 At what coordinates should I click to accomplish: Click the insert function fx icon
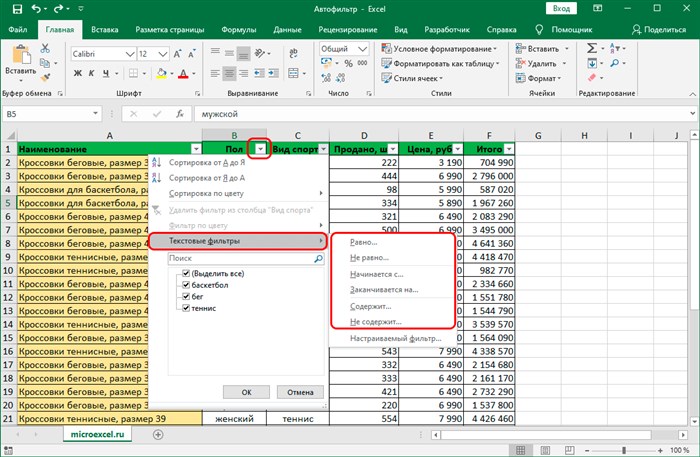coord(180,114)
